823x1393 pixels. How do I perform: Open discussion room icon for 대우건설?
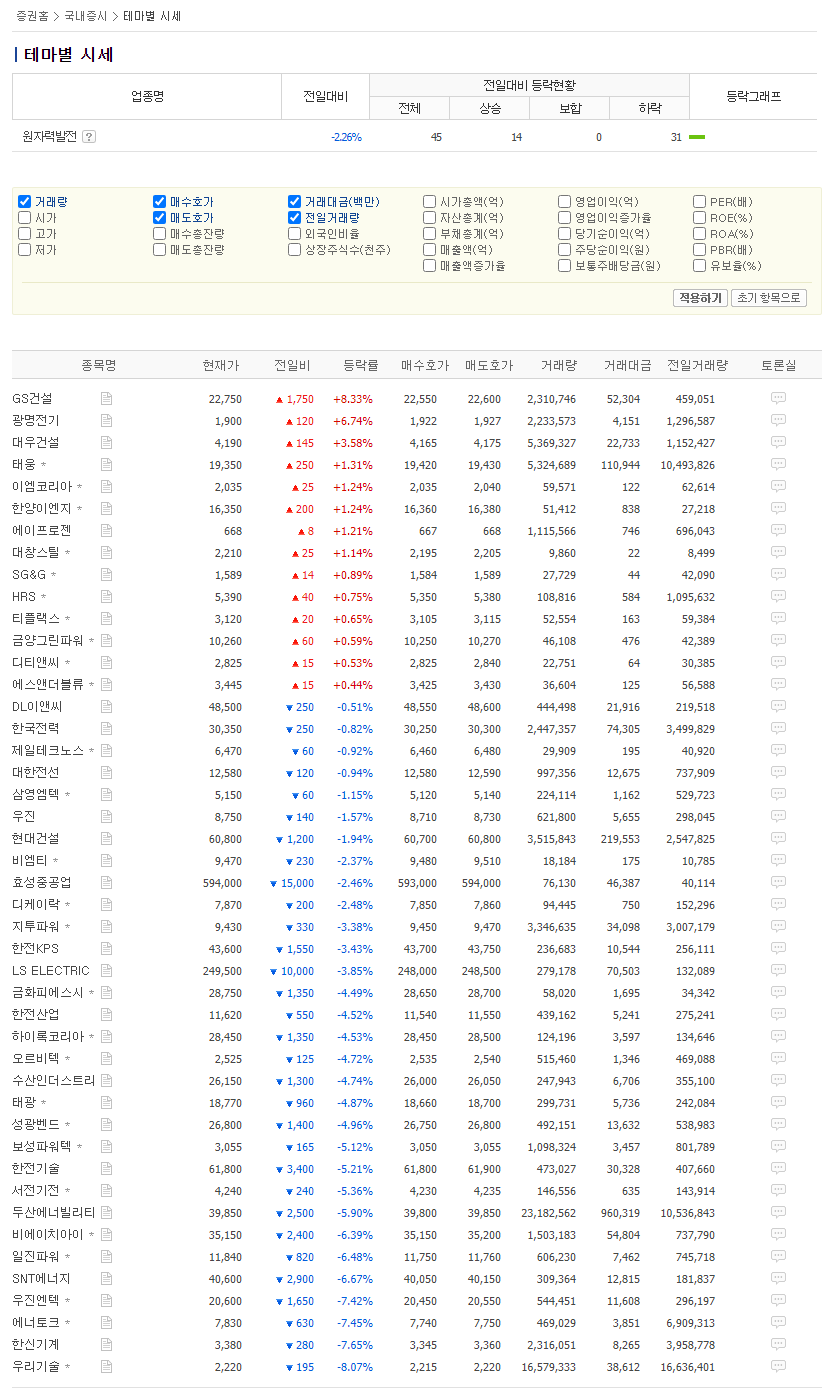pos(778,443)
